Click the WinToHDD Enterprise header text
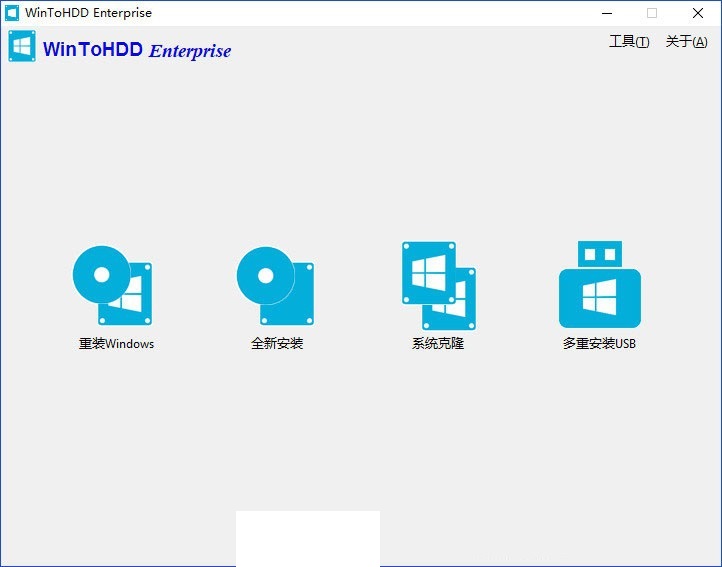Image resolution: width=722 pixels, height=567 pixels. pyautogui.click(x=137, y=50)
